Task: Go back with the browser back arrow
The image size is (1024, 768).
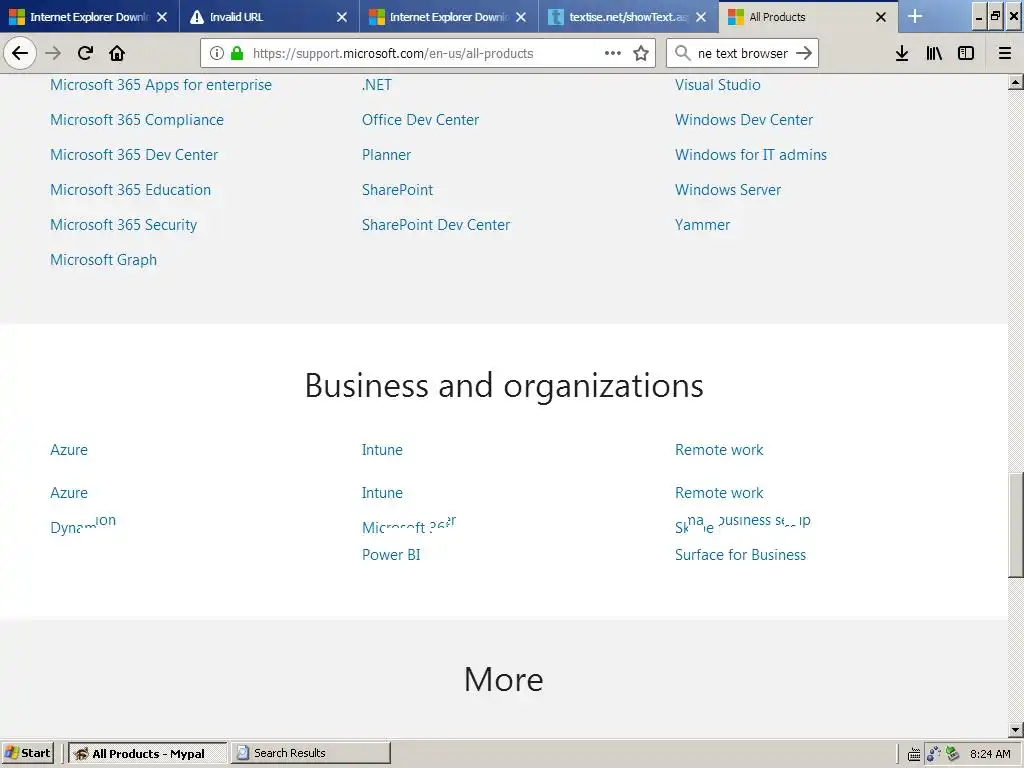Action: click(x=20, y=53)
